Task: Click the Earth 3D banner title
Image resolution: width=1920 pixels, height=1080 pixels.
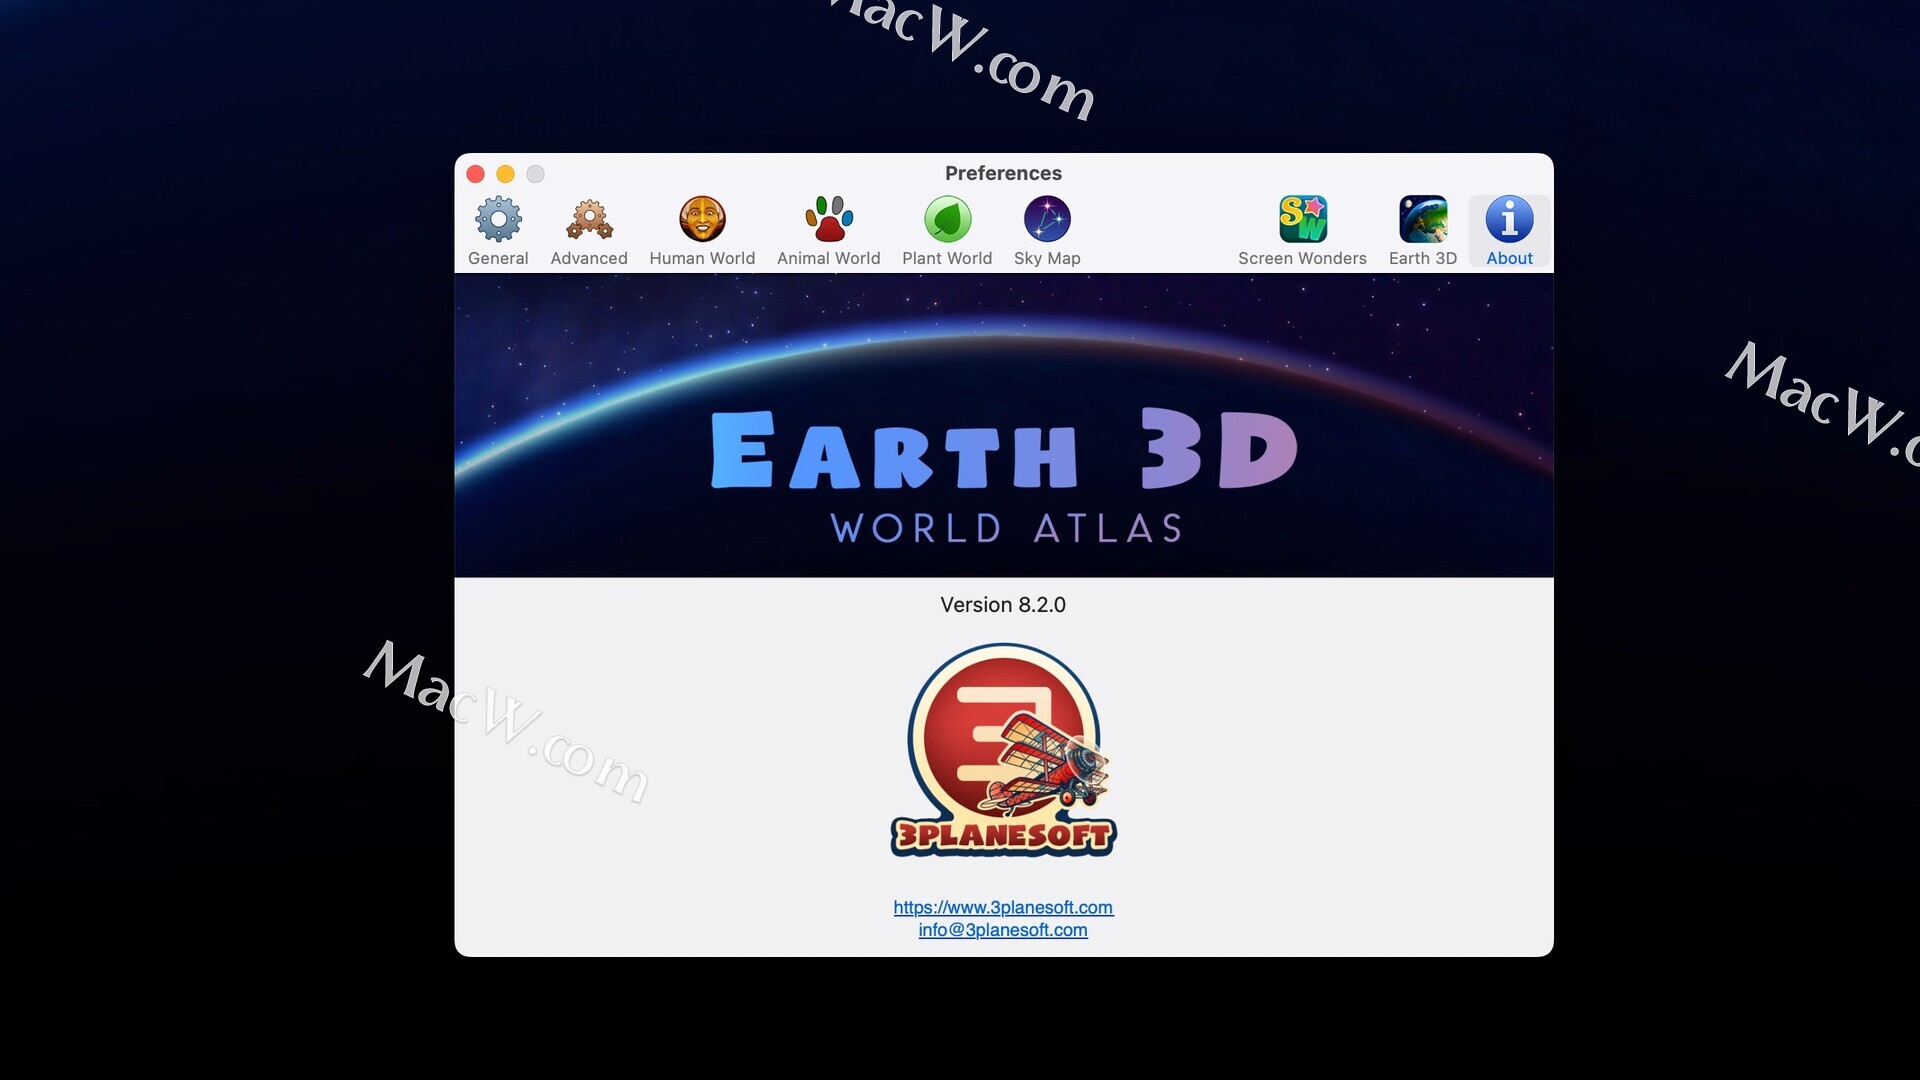Action: (1003, 450)
